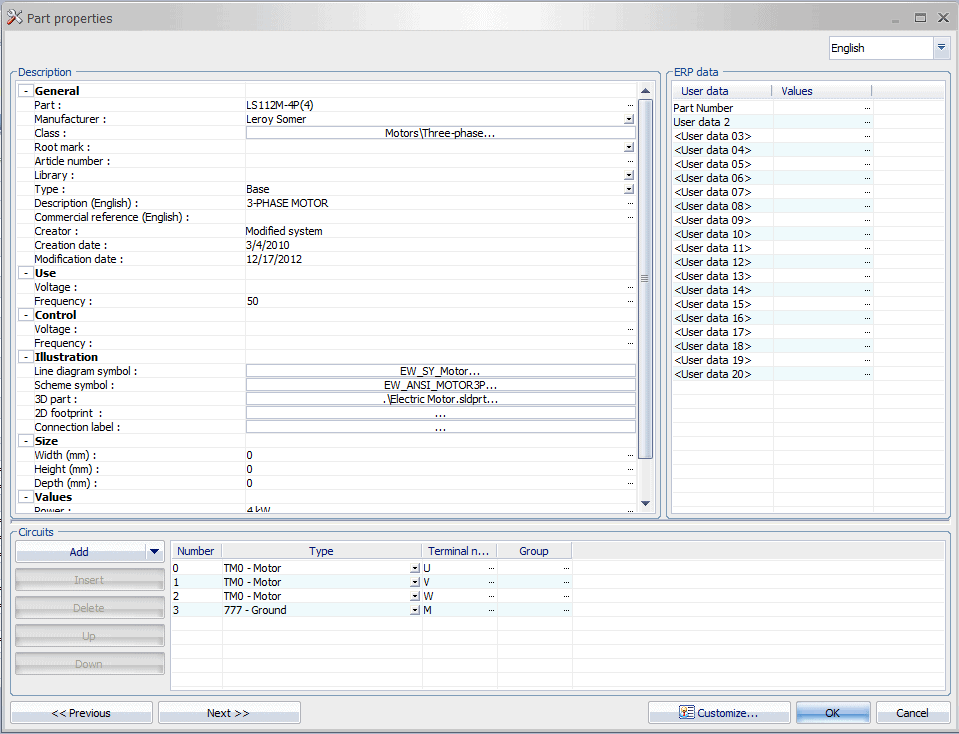Collapse the Use section
959x734 pixels.
point(26,273)
